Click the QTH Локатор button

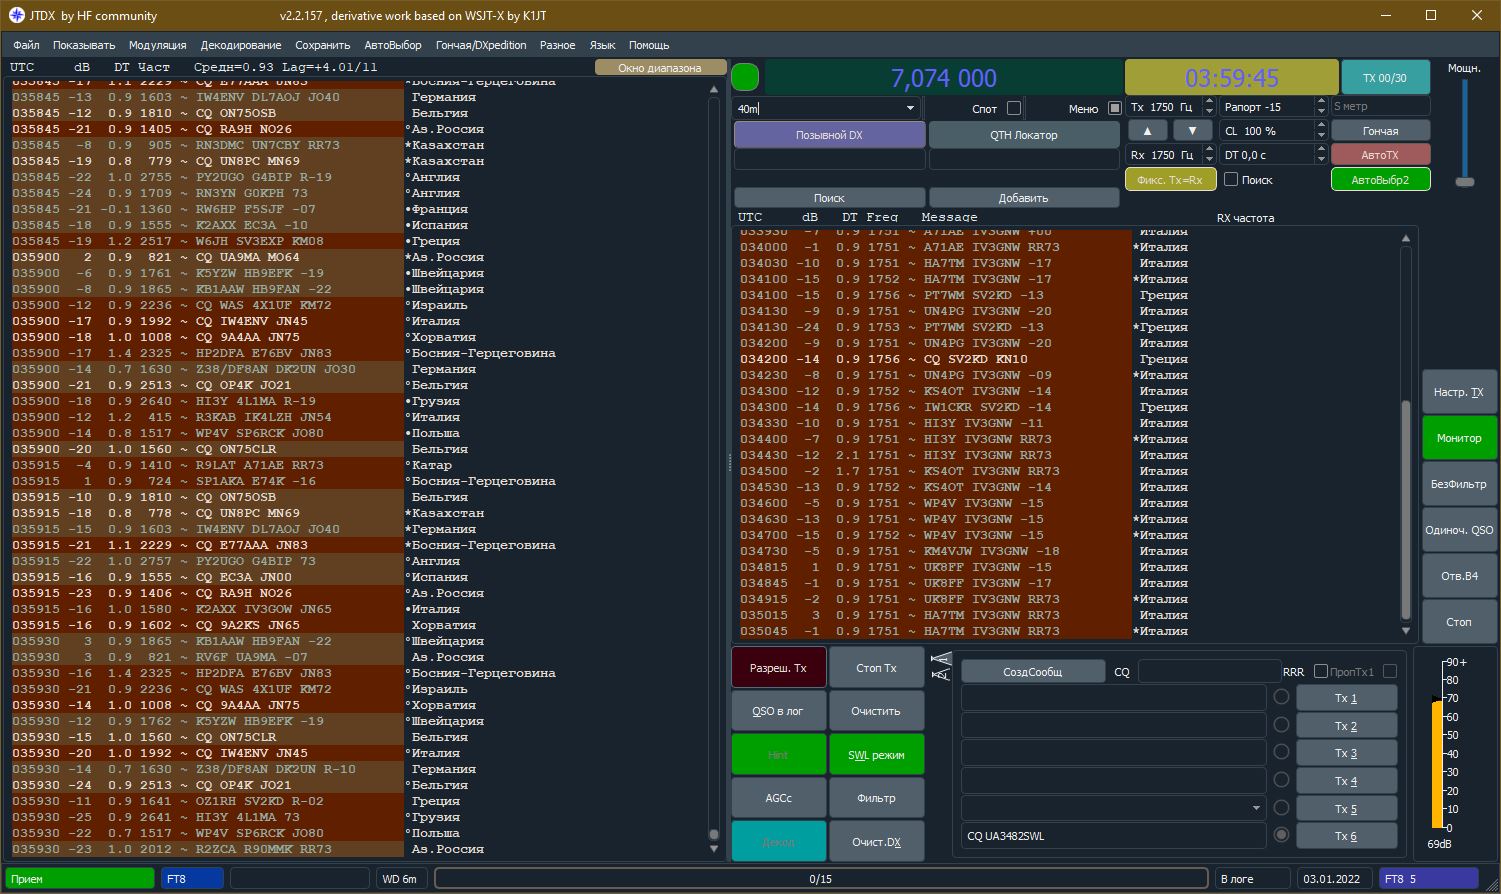[1023, 135]
